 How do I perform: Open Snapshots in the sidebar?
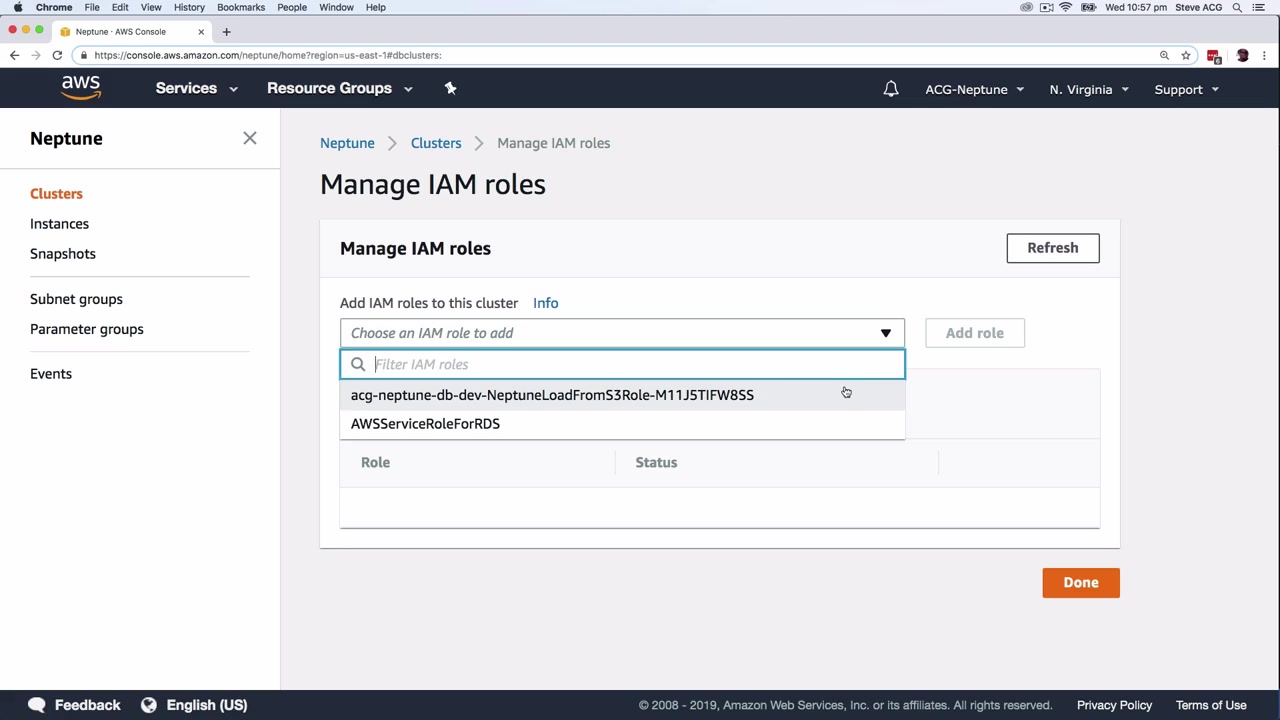63,254
